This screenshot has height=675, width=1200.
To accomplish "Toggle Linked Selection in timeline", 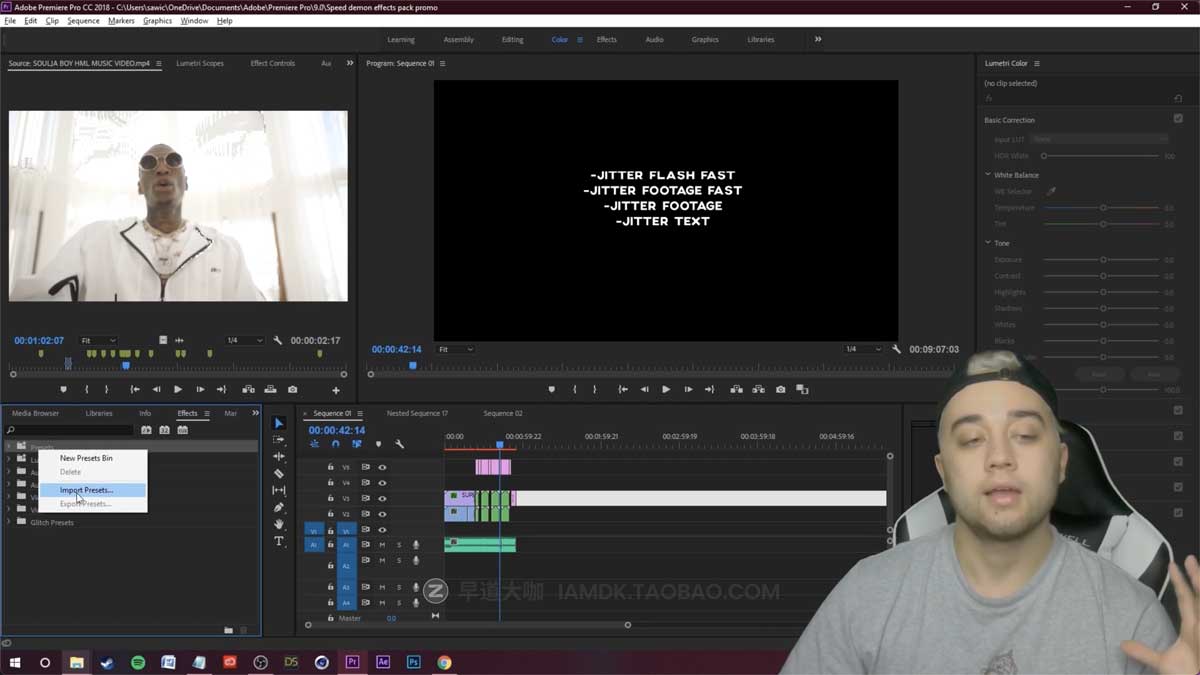I will click(x=356, y=444).
